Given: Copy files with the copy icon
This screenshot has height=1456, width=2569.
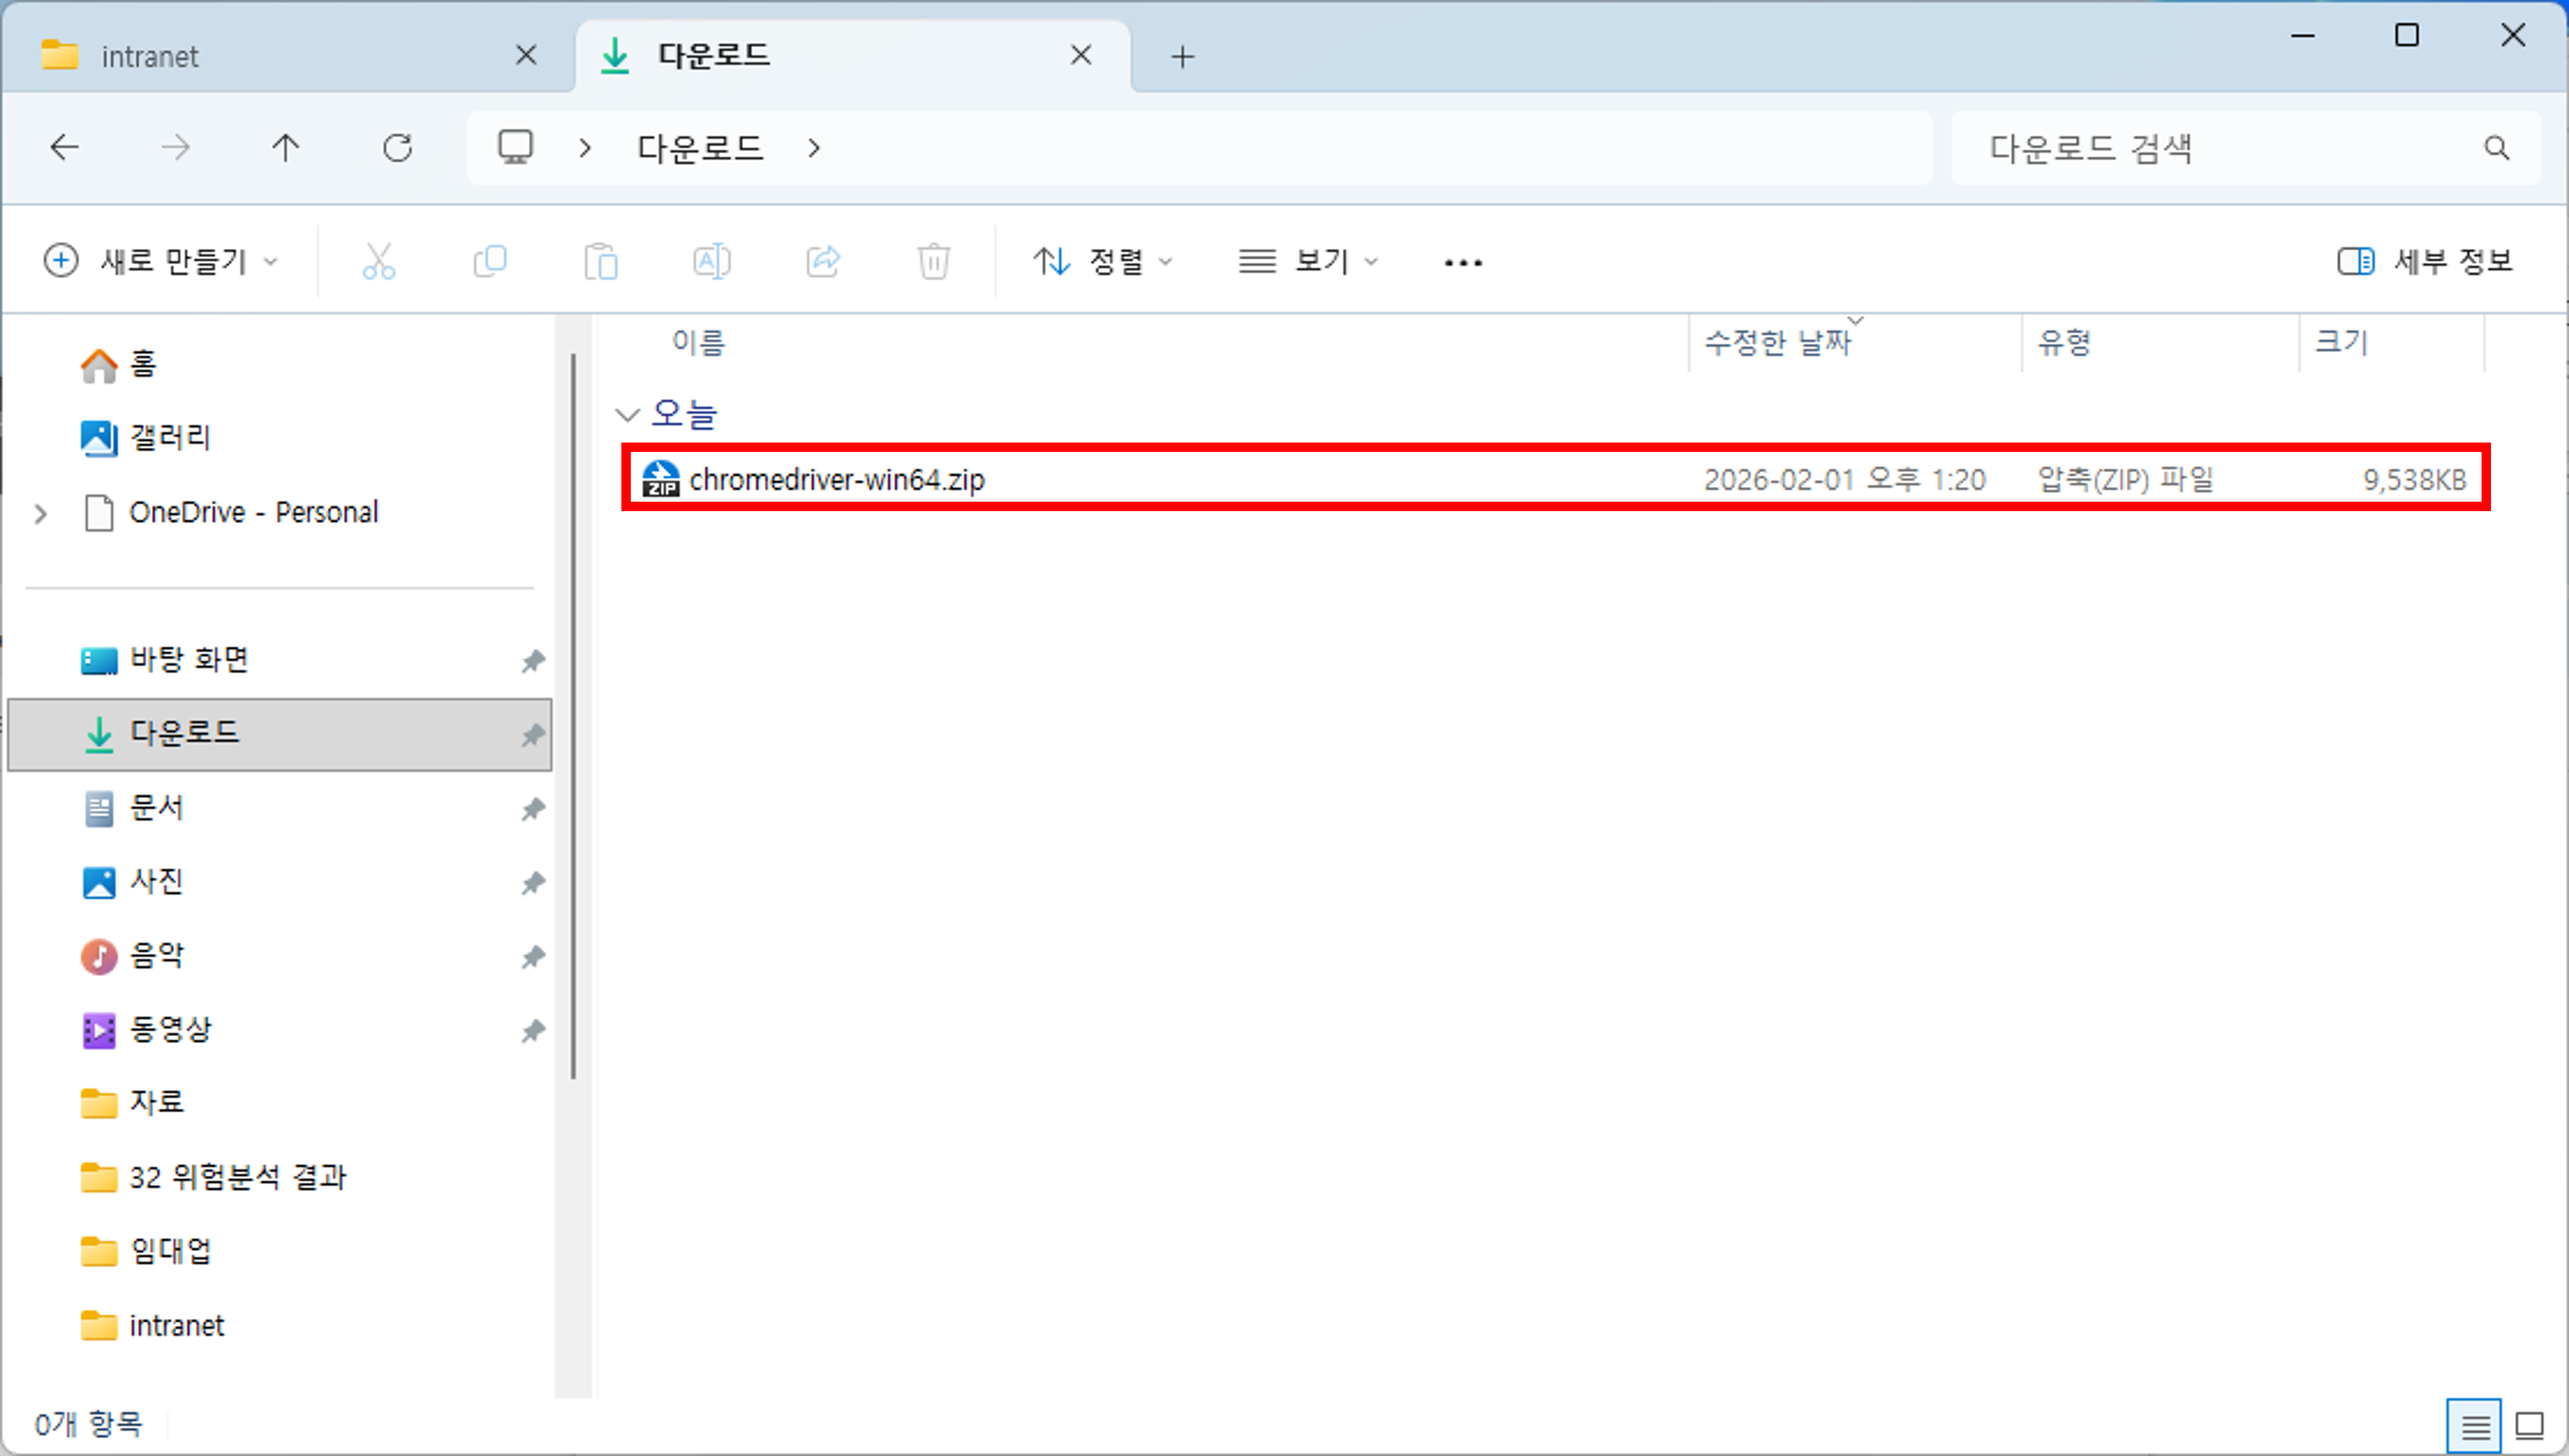Looking at the screenshot, I should tap(490, 261).
